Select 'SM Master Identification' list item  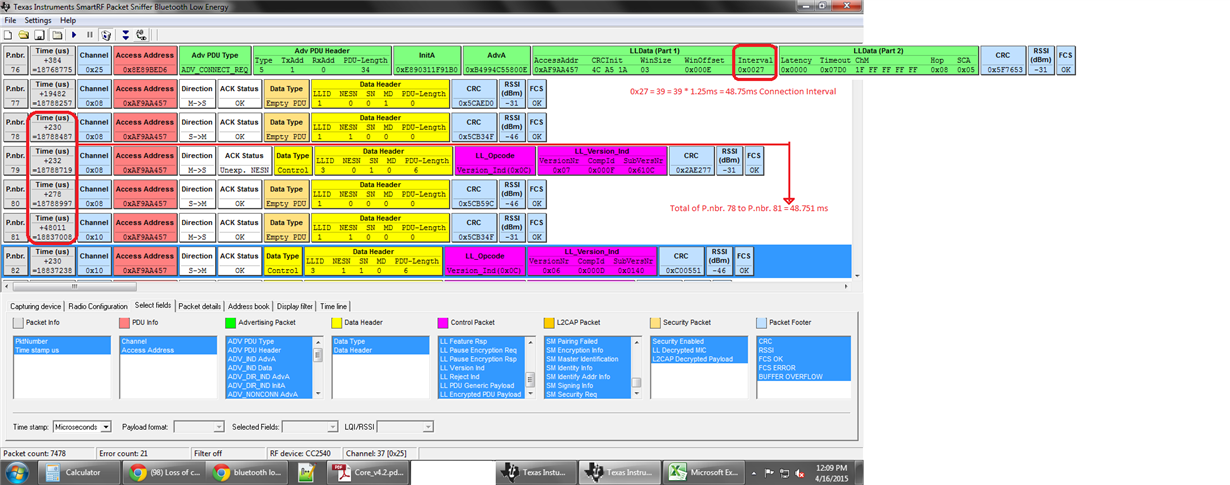click(x=588, y=360)
